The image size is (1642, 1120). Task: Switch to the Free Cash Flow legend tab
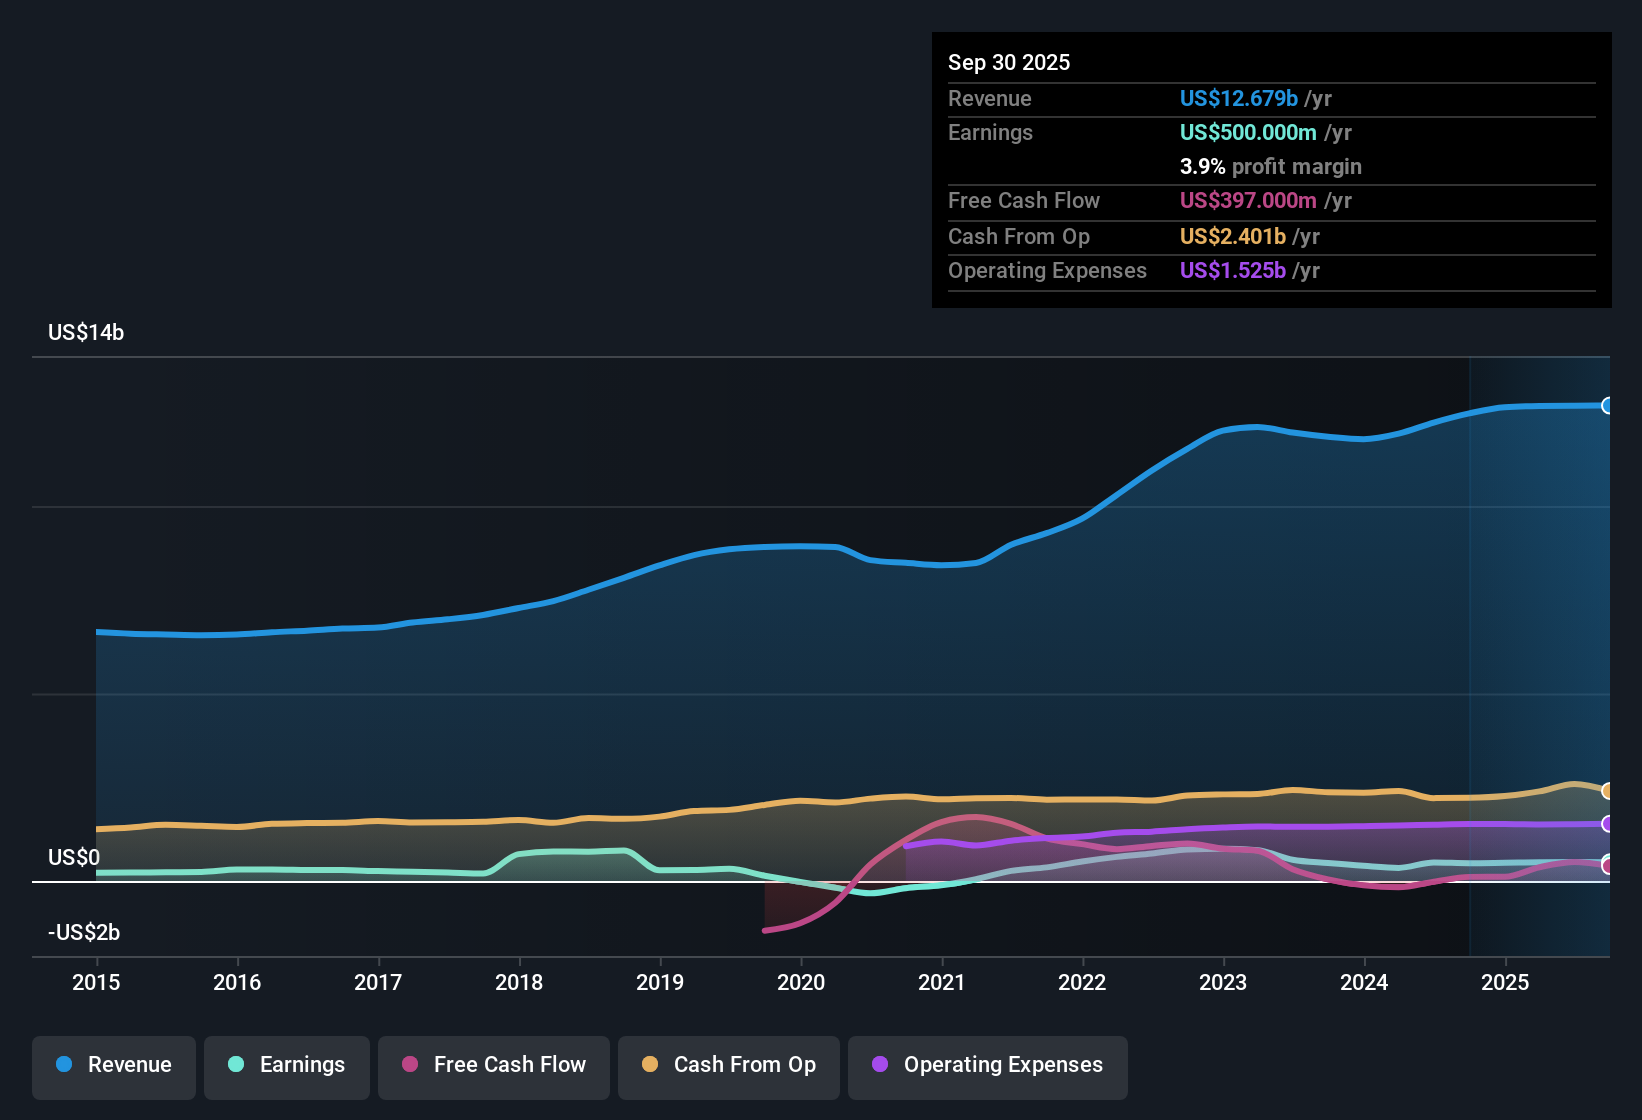click(x=493, y=1065)
